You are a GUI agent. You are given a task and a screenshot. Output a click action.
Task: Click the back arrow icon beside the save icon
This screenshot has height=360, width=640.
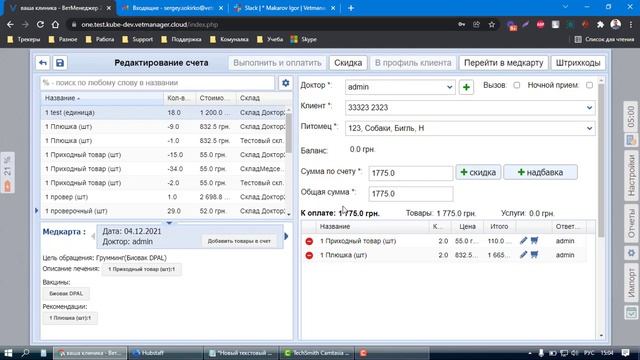point(43,63)
